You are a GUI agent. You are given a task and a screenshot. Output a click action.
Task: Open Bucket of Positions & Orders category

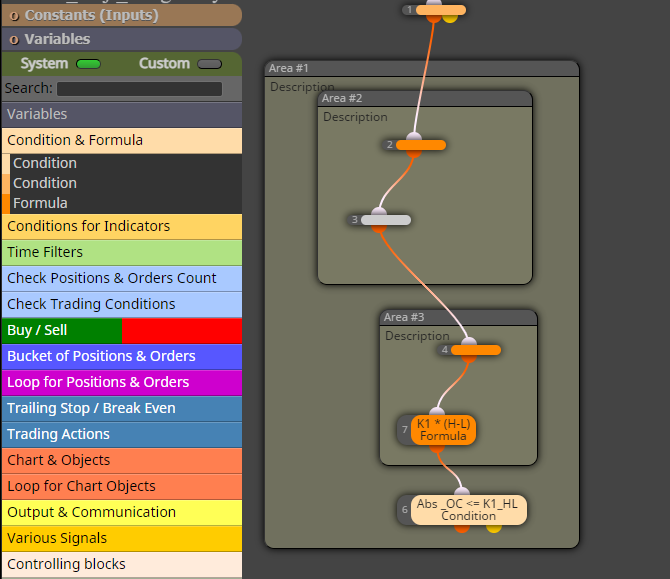coord(122,357)
